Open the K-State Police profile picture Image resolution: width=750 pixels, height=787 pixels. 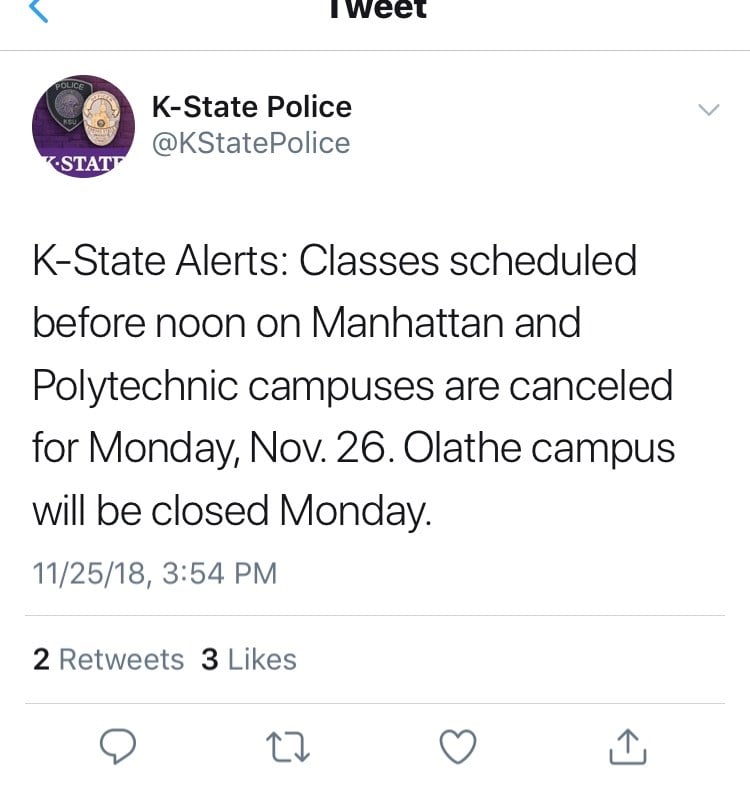[x=83, y=126]
